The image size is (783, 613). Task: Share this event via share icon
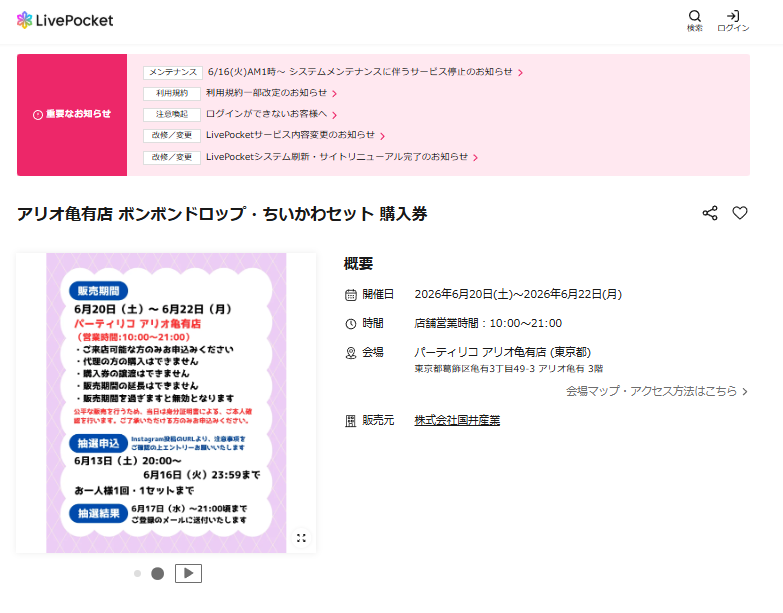[710, 213]
